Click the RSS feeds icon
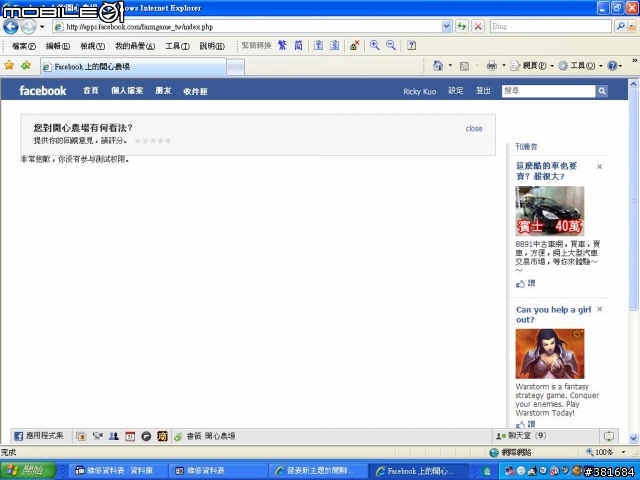This screenshot has height=480, width=640. coord(464,66)
